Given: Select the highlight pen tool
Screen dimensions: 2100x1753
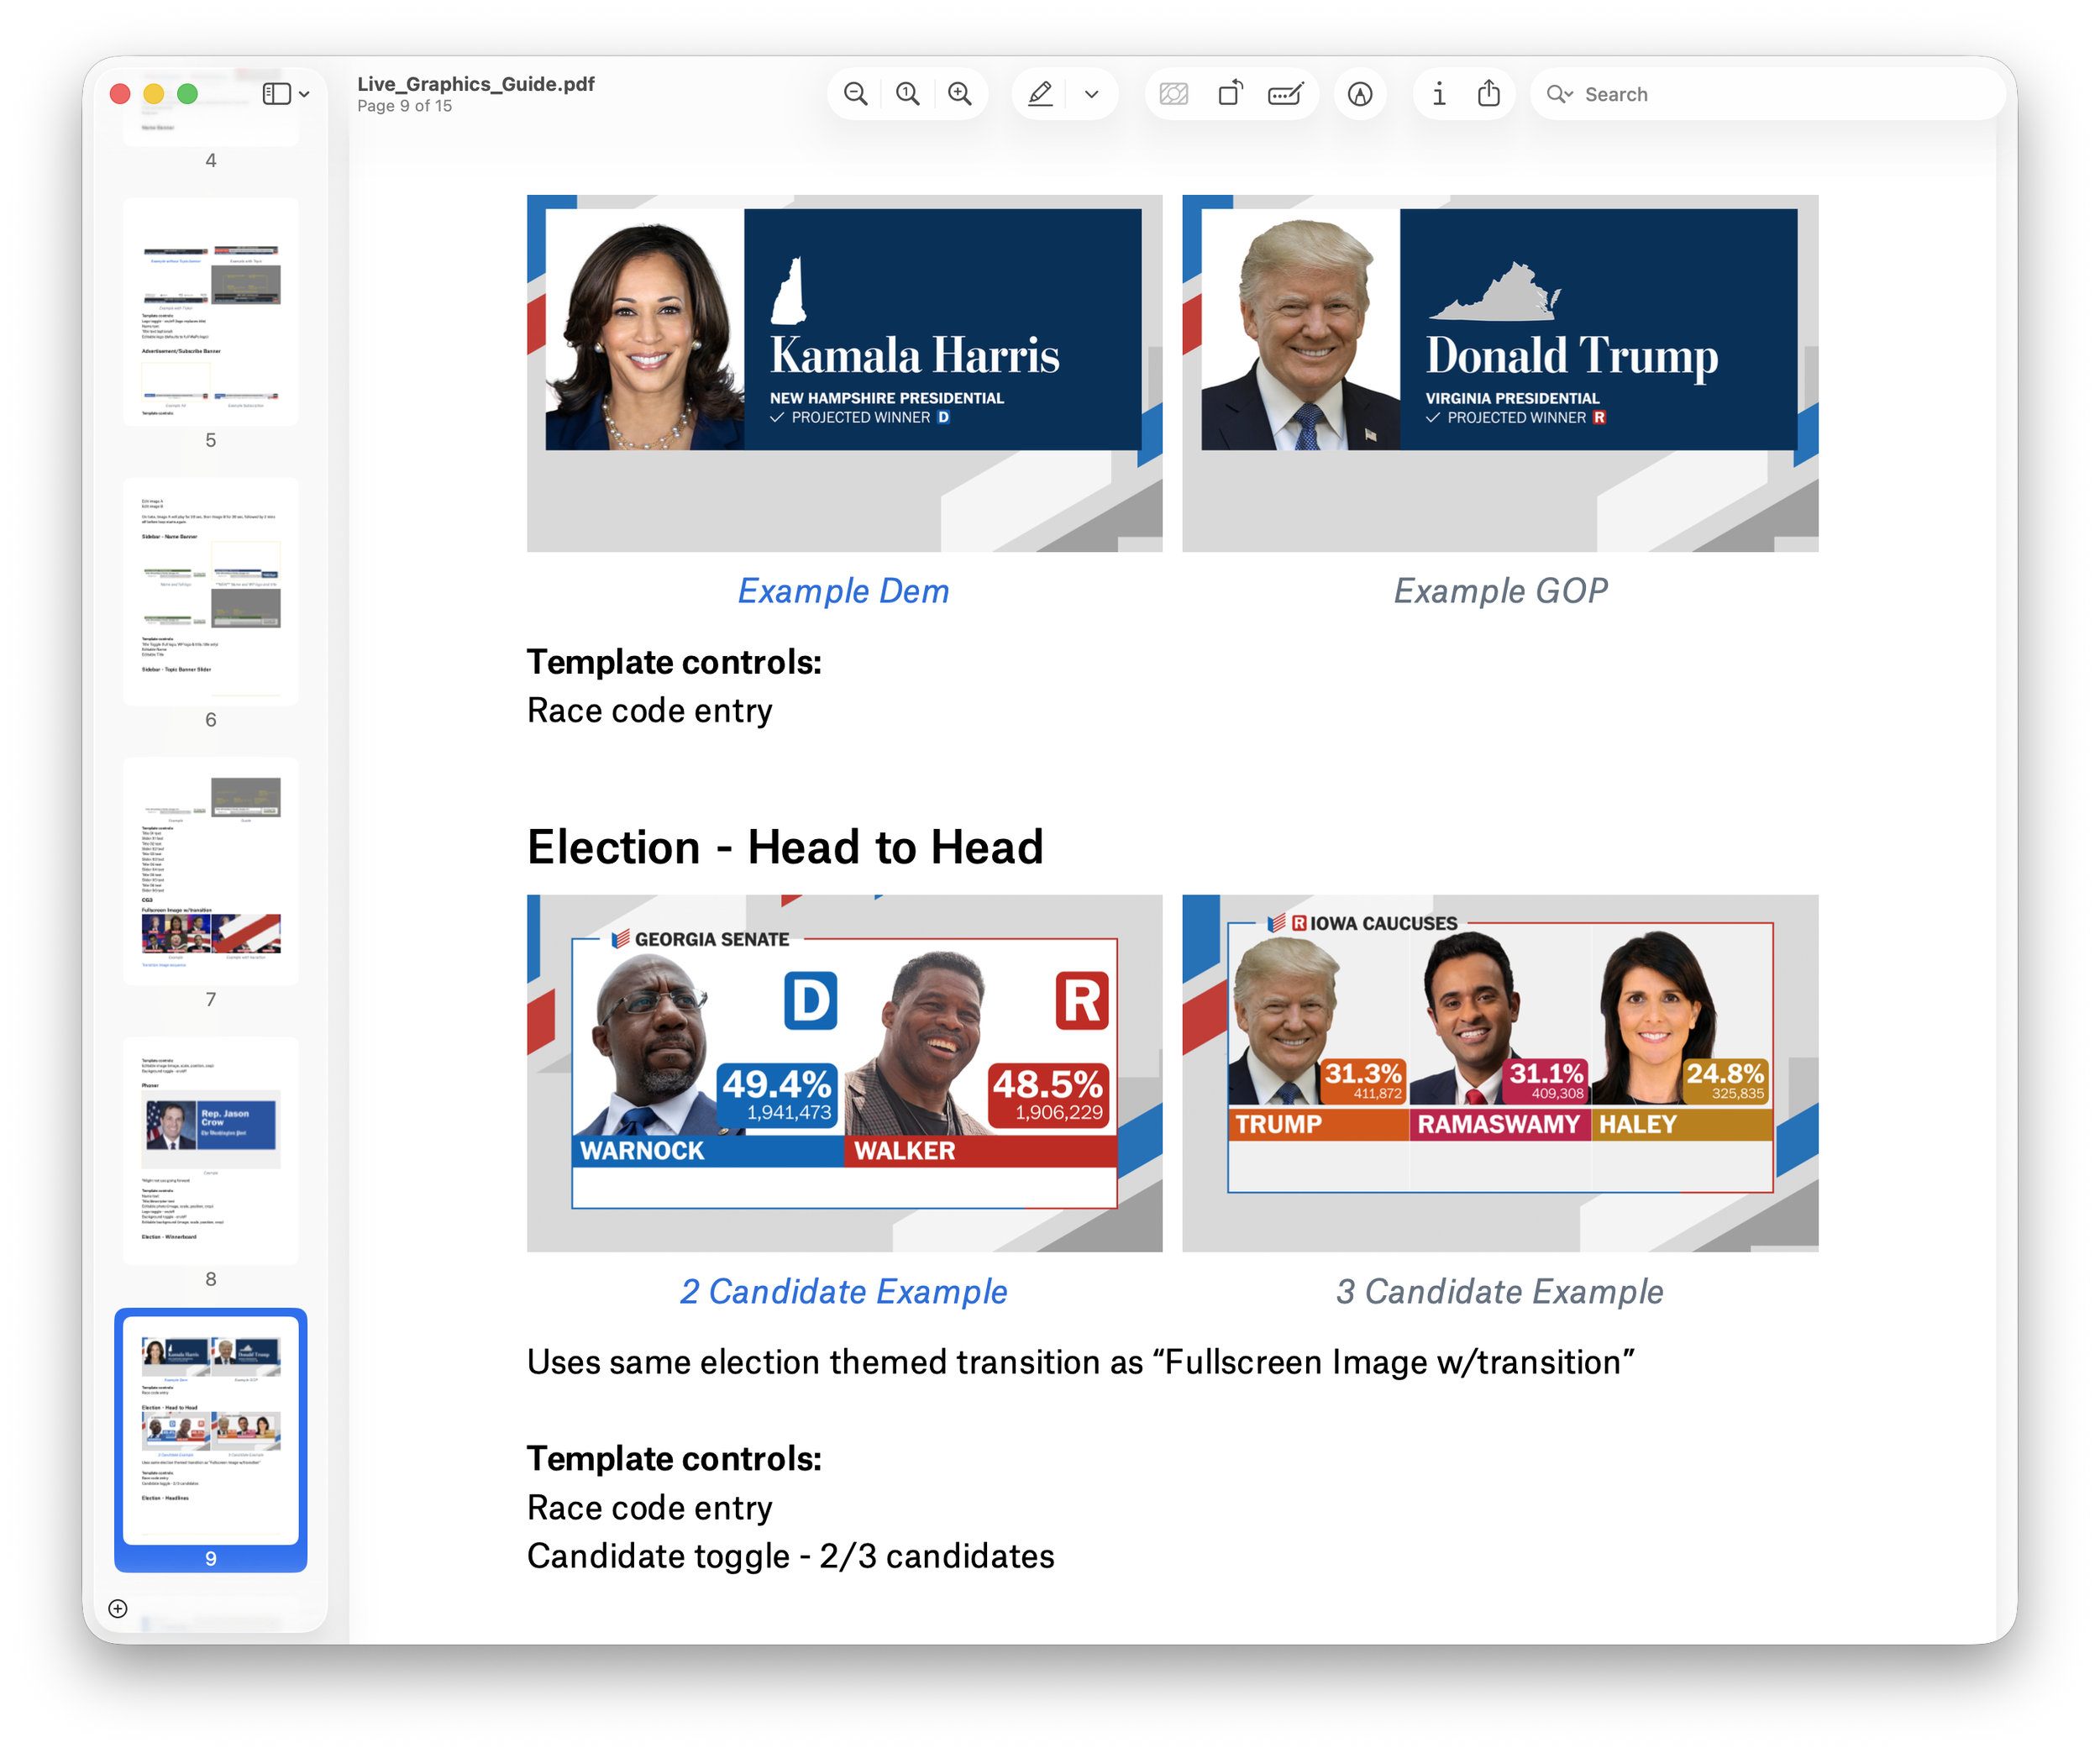Looking at the screenshot, I should (1040, 94).
